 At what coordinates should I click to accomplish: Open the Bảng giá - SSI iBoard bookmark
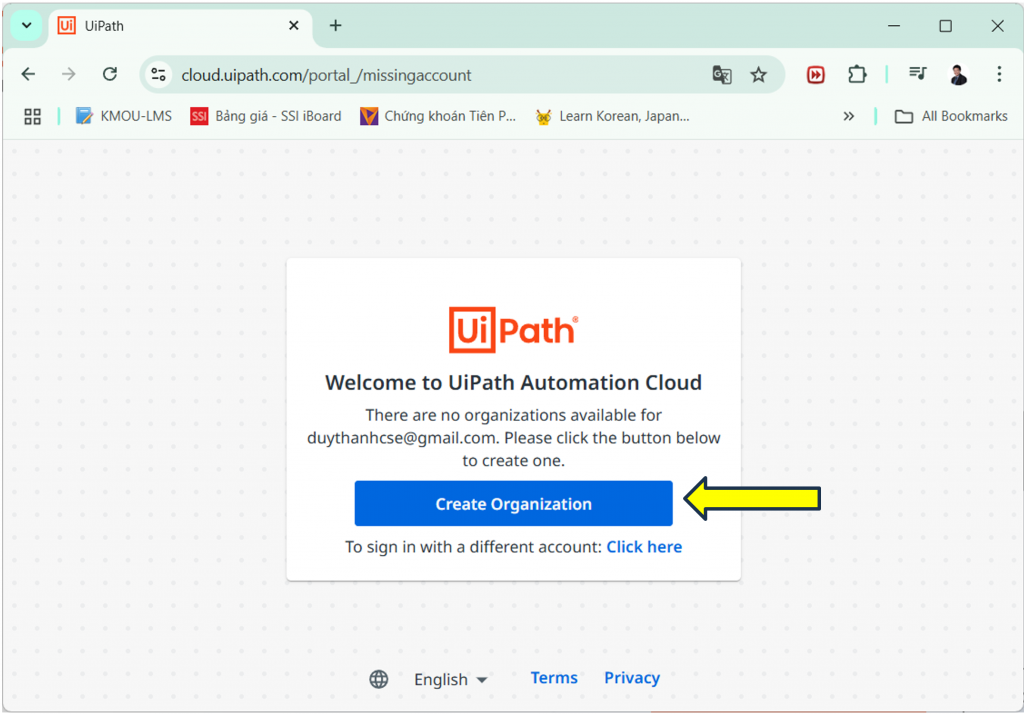pos(266,116)
